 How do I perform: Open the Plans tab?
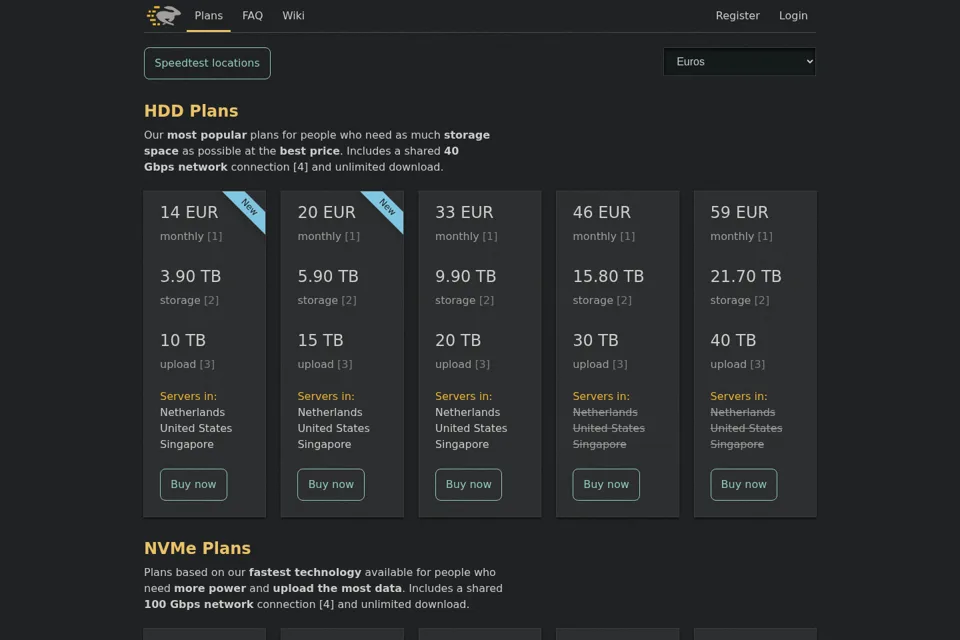click(x=209, y=16)
